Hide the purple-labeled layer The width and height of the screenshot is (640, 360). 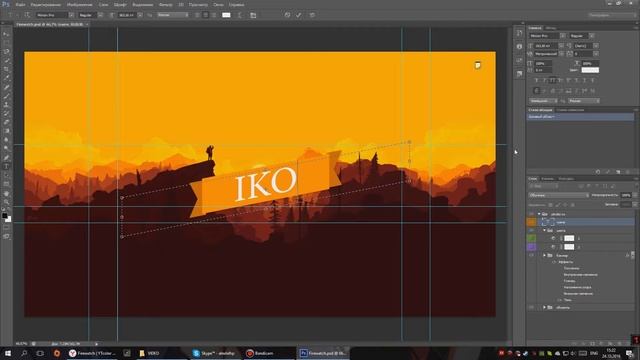[x=531, y=247]
